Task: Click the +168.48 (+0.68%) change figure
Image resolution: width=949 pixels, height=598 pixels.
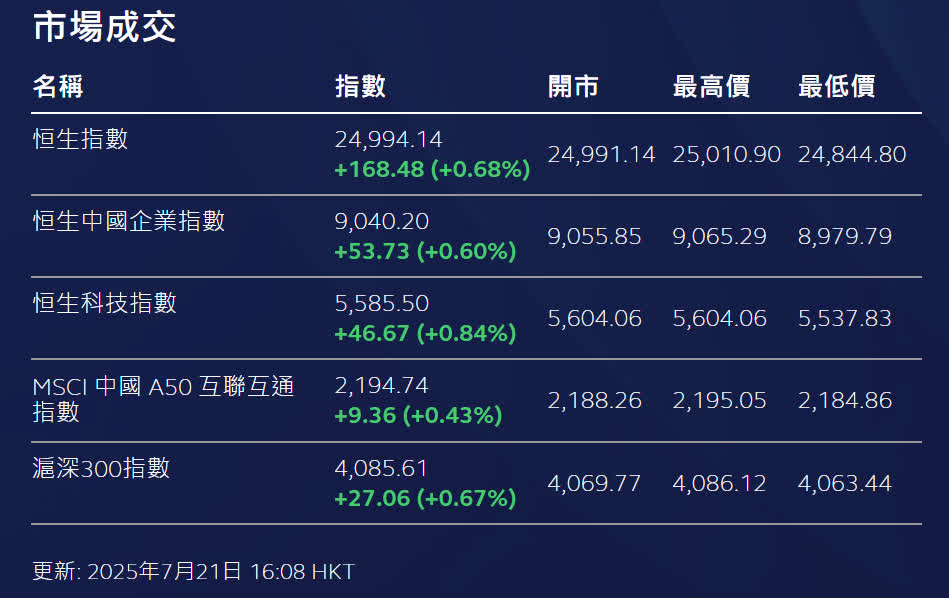Action: coord(432,169)
